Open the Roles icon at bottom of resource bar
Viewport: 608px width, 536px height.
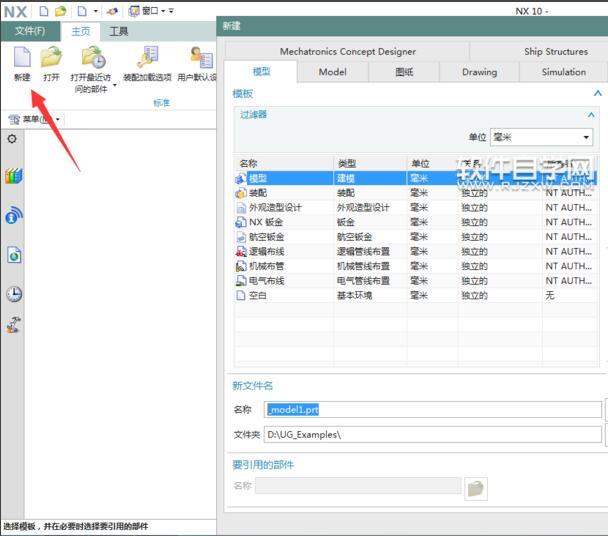pyautogui.click(x=14, y=325)
